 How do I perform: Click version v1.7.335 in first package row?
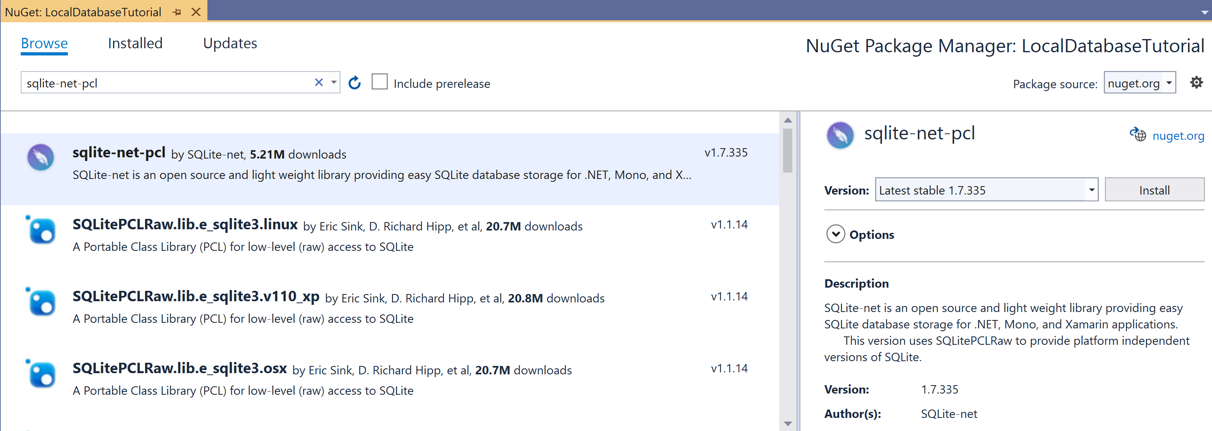(726, 153)
